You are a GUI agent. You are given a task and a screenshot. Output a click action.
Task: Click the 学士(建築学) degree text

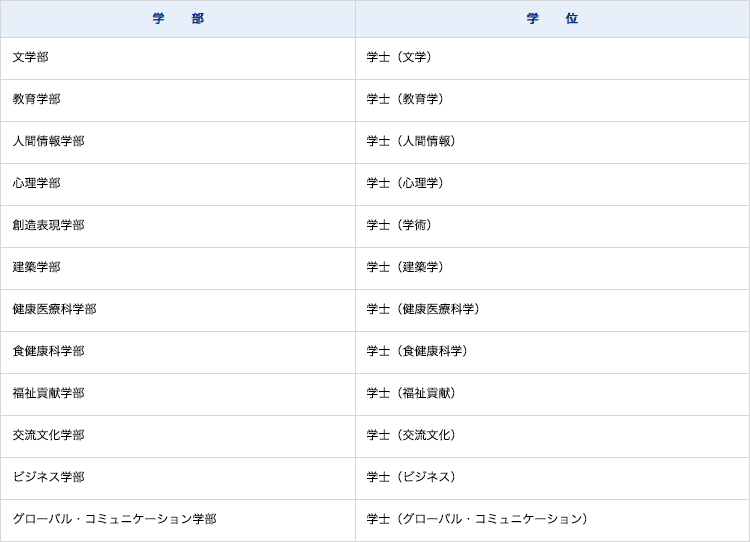(x=408, y=268)
